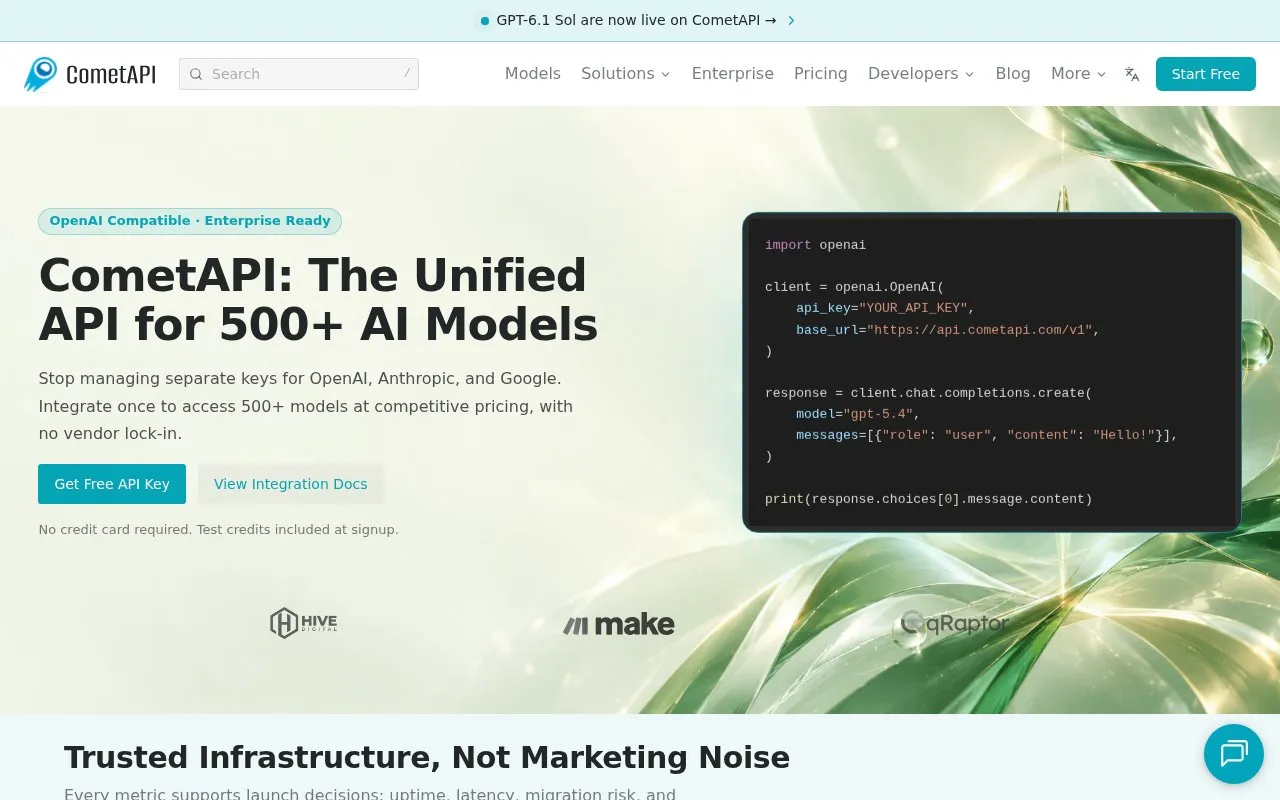
Task: Click the CometAPI brand name text
Action: [111, 74]
